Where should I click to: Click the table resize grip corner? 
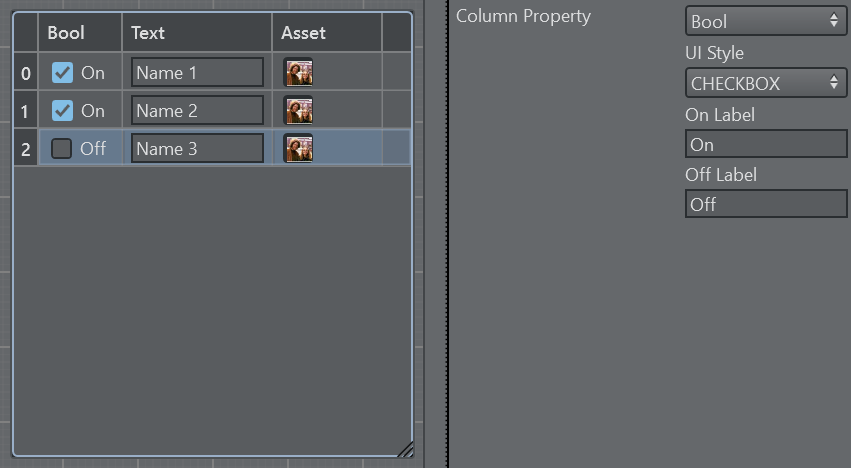tap(405, 449)
